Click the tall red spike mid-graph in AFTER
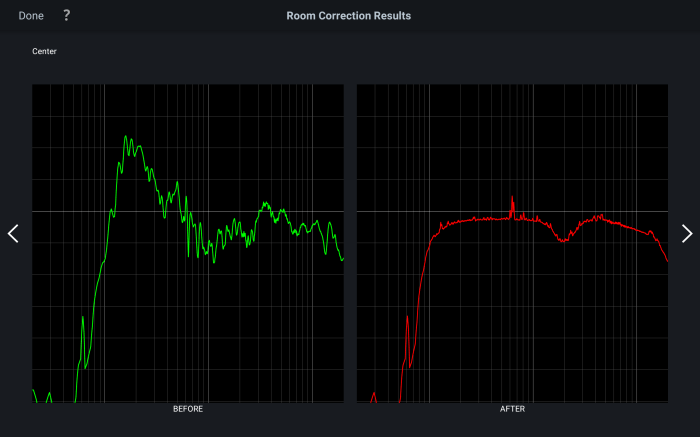Screen dimensions: 700x437 click(512, 197)
